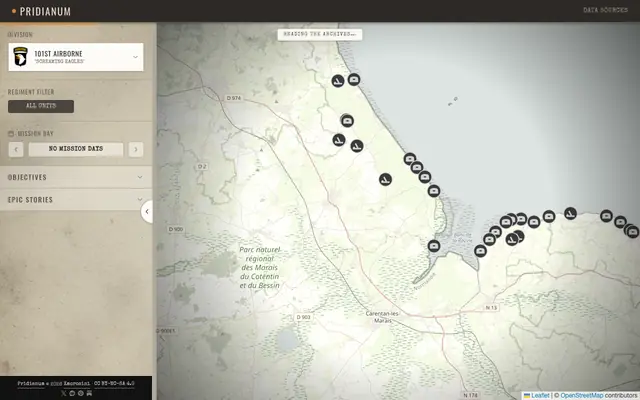Expand the Epic Stories section
This screenshot has width=640, height=400.
pos(76,200)
